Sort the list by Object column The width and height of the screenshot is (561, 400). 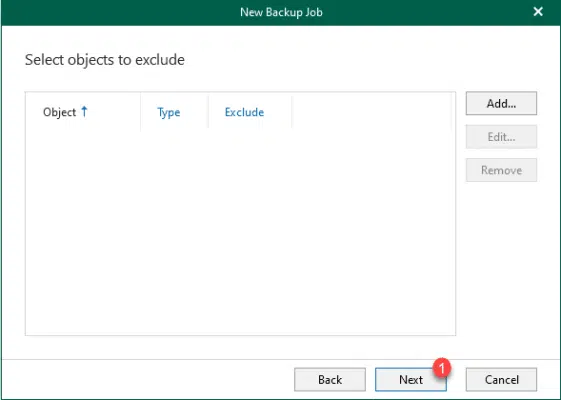coord(59,112)
